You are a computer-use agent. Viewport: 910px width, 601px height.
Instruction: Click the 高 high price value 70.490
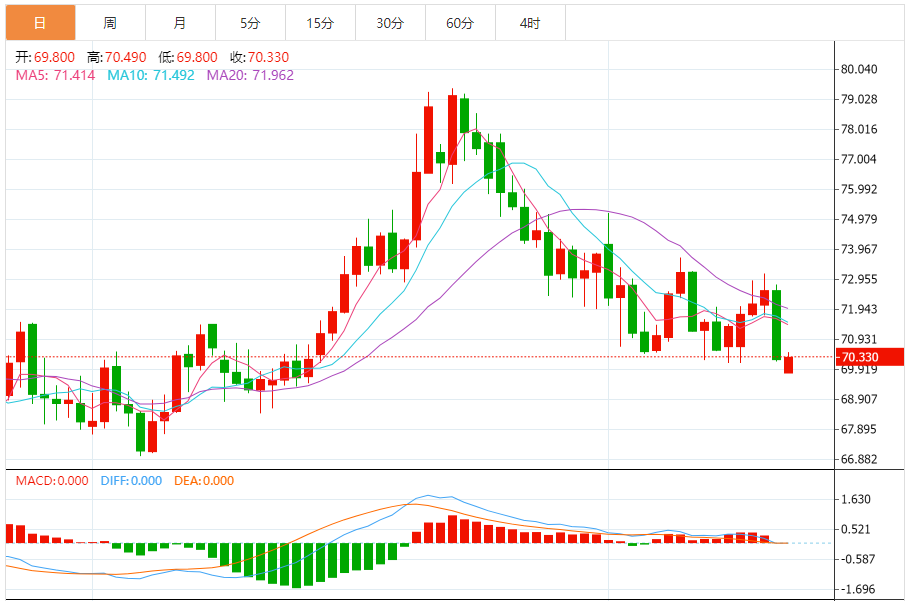tap(125, 57)
